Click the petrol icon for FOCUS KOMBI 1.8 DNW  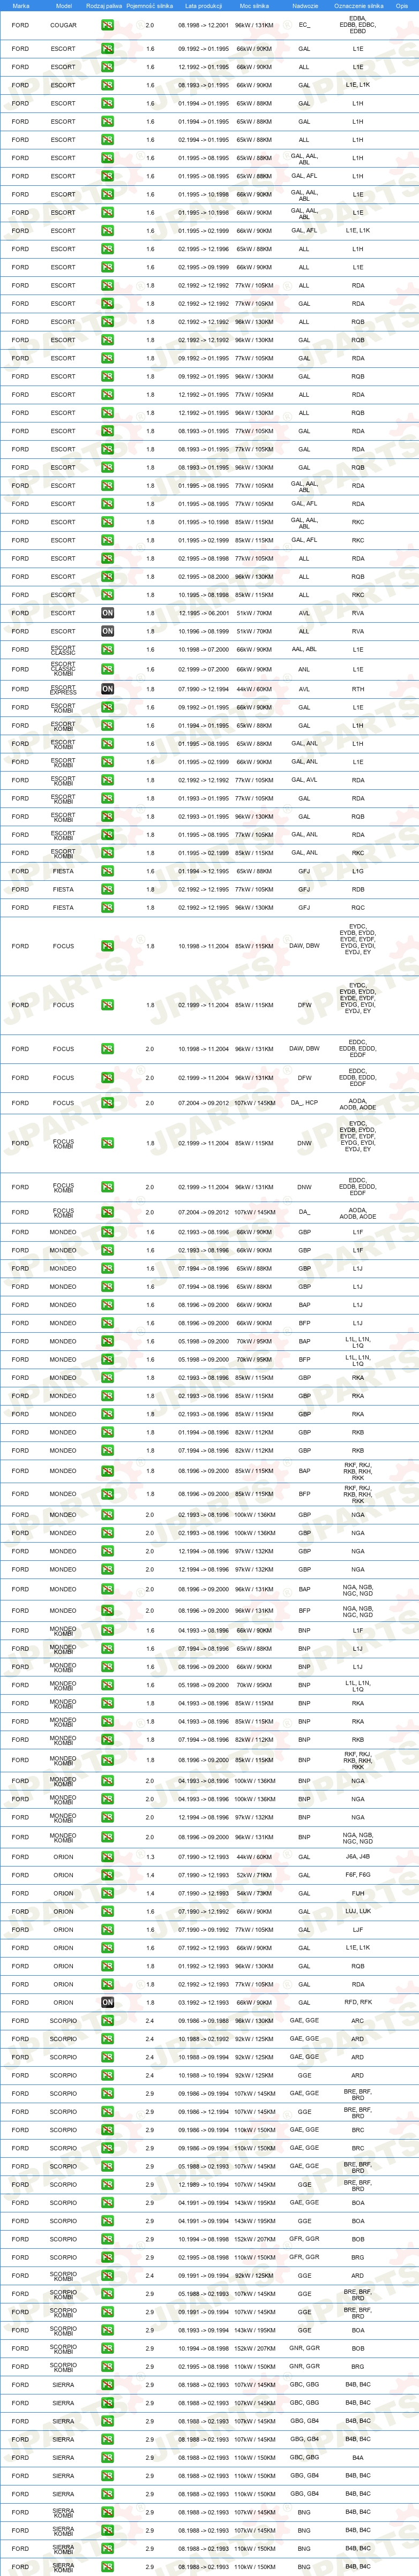107,1143
